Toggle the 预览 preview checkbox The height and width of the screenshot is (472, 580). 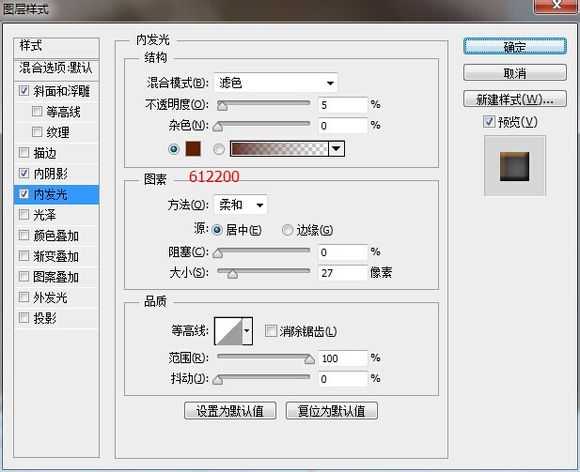pyautogui.click(x=489, y=121)
